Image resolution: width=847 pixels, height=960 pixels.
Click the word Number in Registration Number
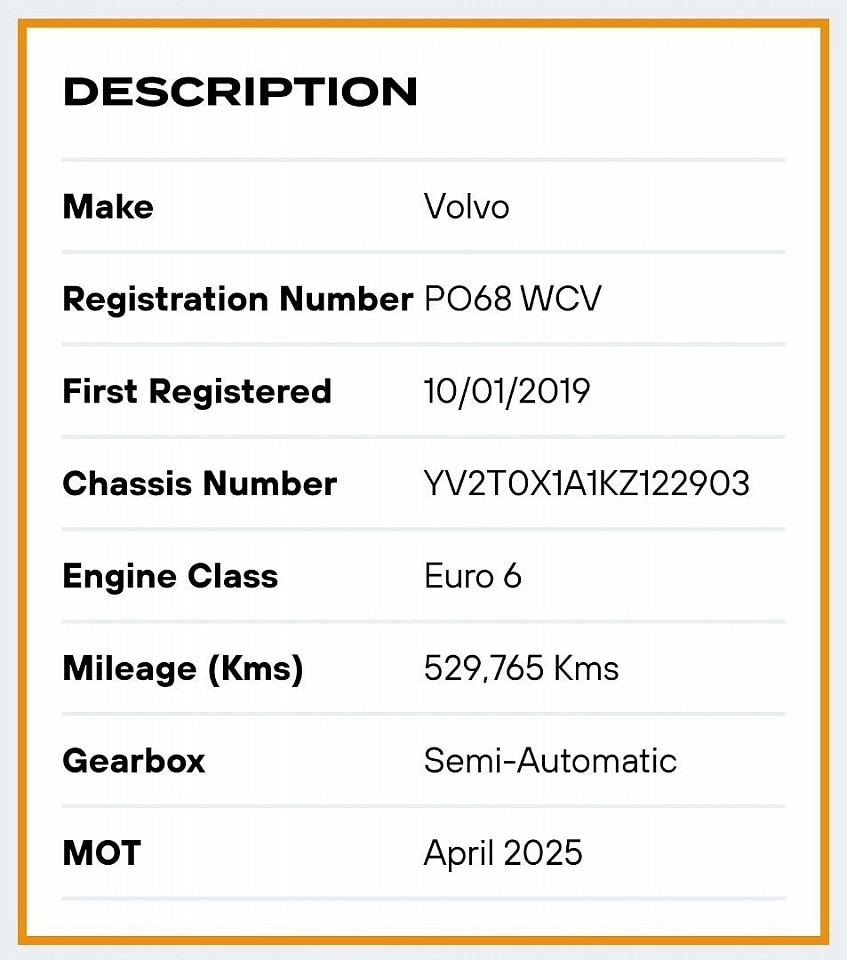tap(345, 299)
